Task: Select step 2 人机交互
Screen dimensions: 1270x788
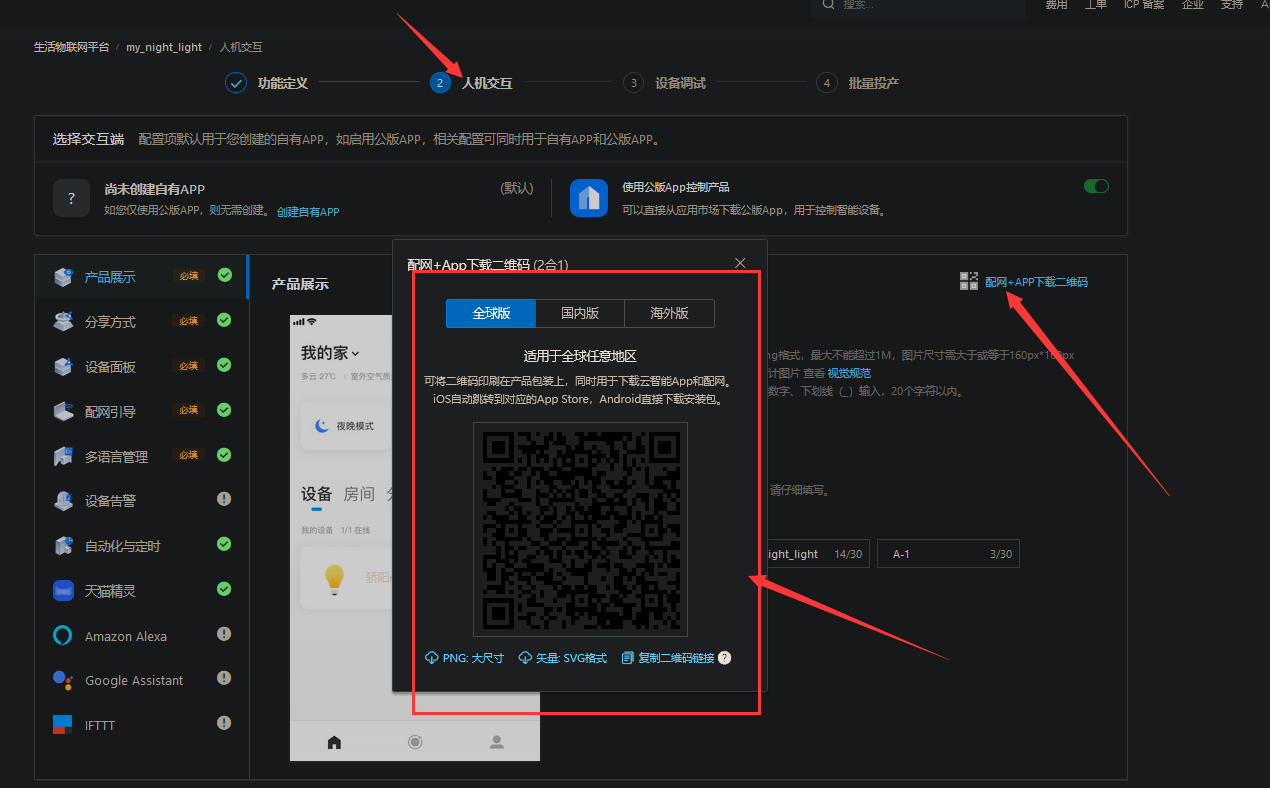Action: [471, 83]
